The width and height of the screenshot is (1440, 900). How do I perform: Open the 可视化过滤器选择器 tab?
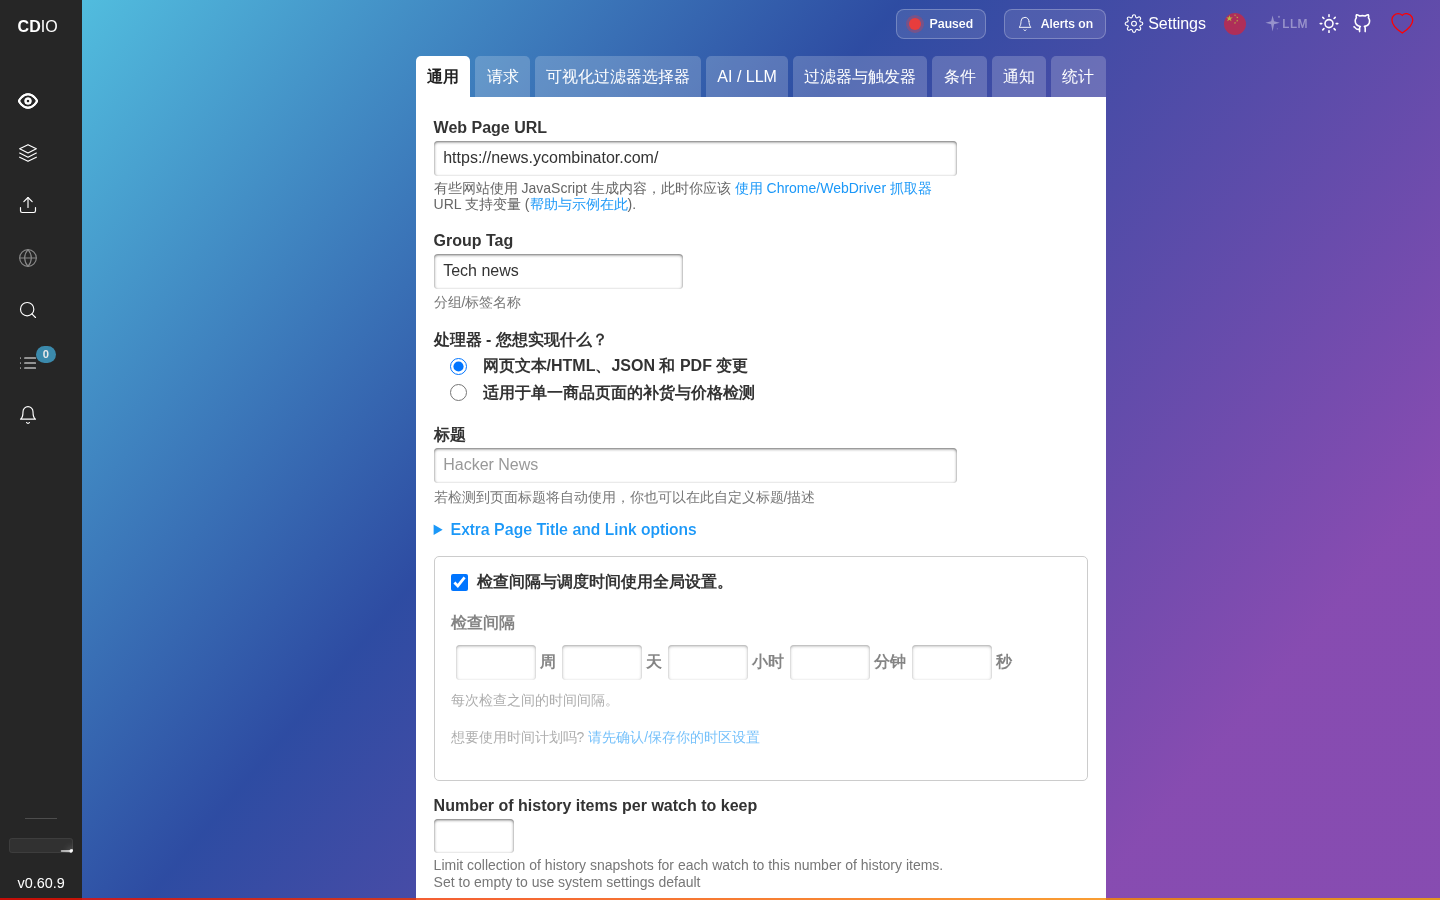point(618,77)
